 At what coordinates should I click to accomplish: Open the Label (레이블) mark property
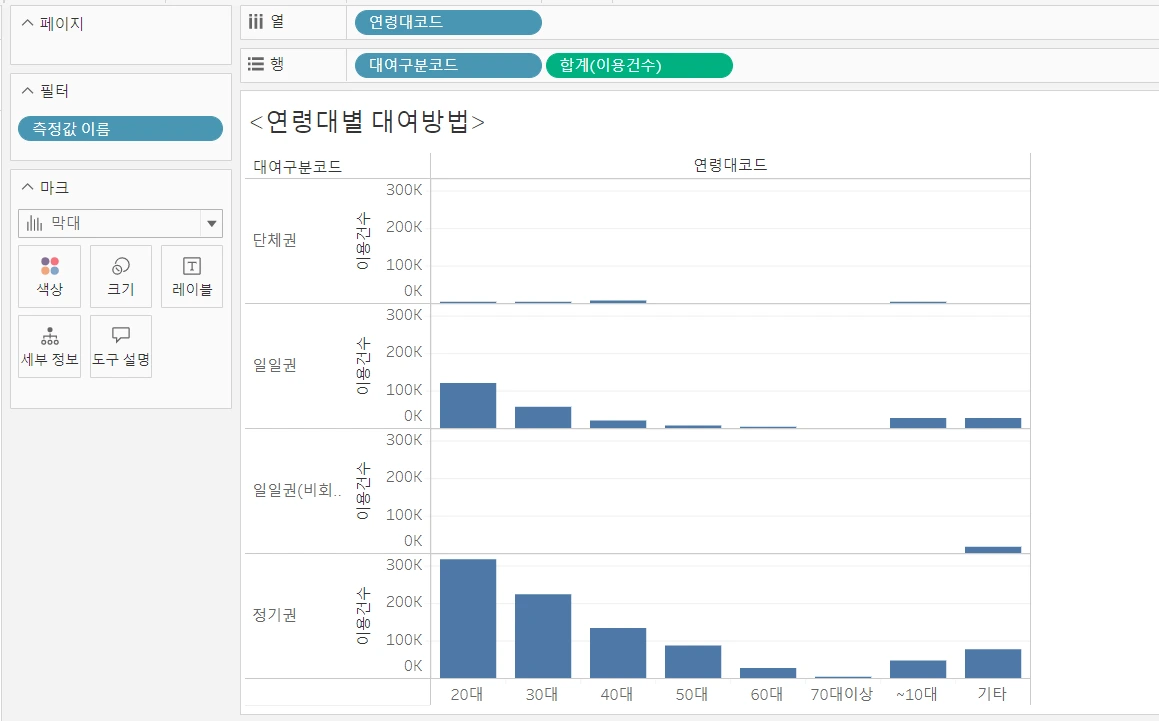[x=191, y=276]
